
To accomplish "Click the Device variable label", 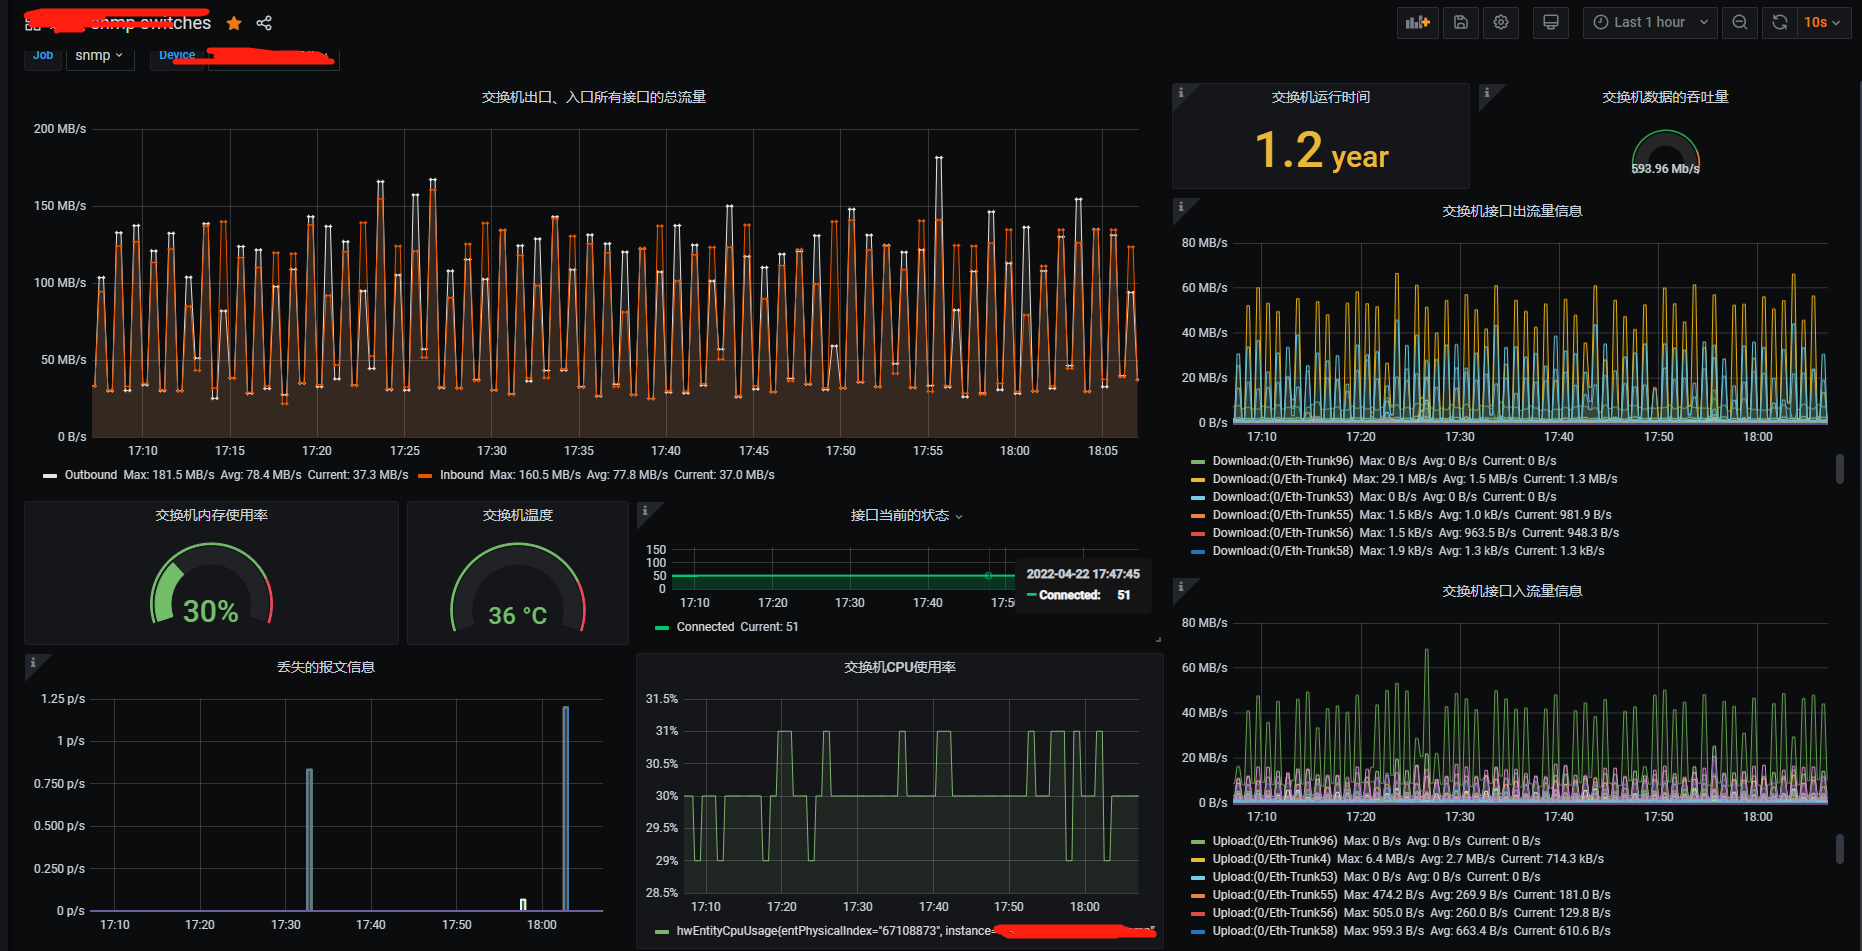I will pyautogui.click(x=177, y=56).
